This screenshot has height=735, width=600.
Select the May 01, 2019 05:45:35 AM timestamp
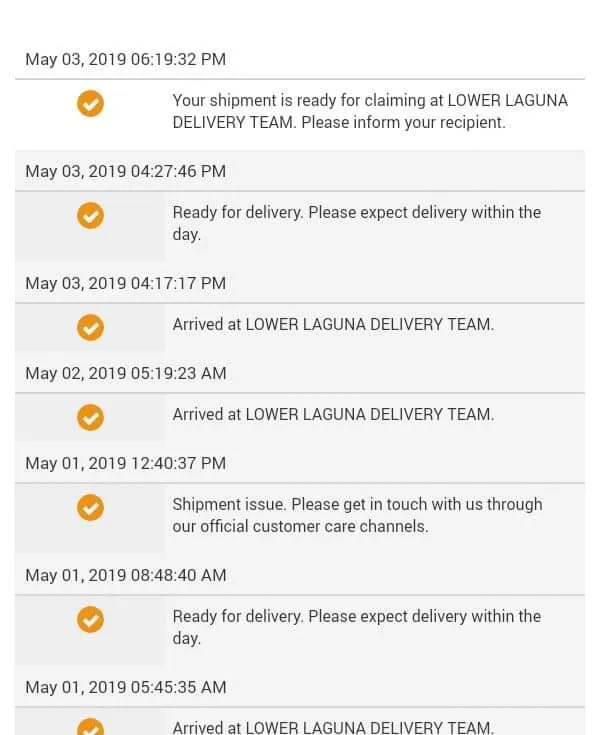pyautogui.click(x=125, y=687)
